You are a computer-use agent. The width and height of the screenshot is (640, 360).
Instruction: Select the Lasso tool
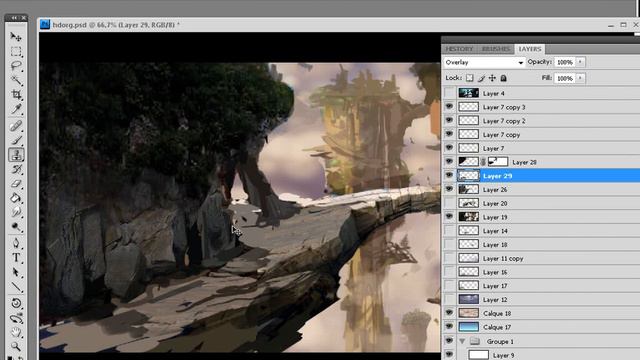click(x=16, y=66)
